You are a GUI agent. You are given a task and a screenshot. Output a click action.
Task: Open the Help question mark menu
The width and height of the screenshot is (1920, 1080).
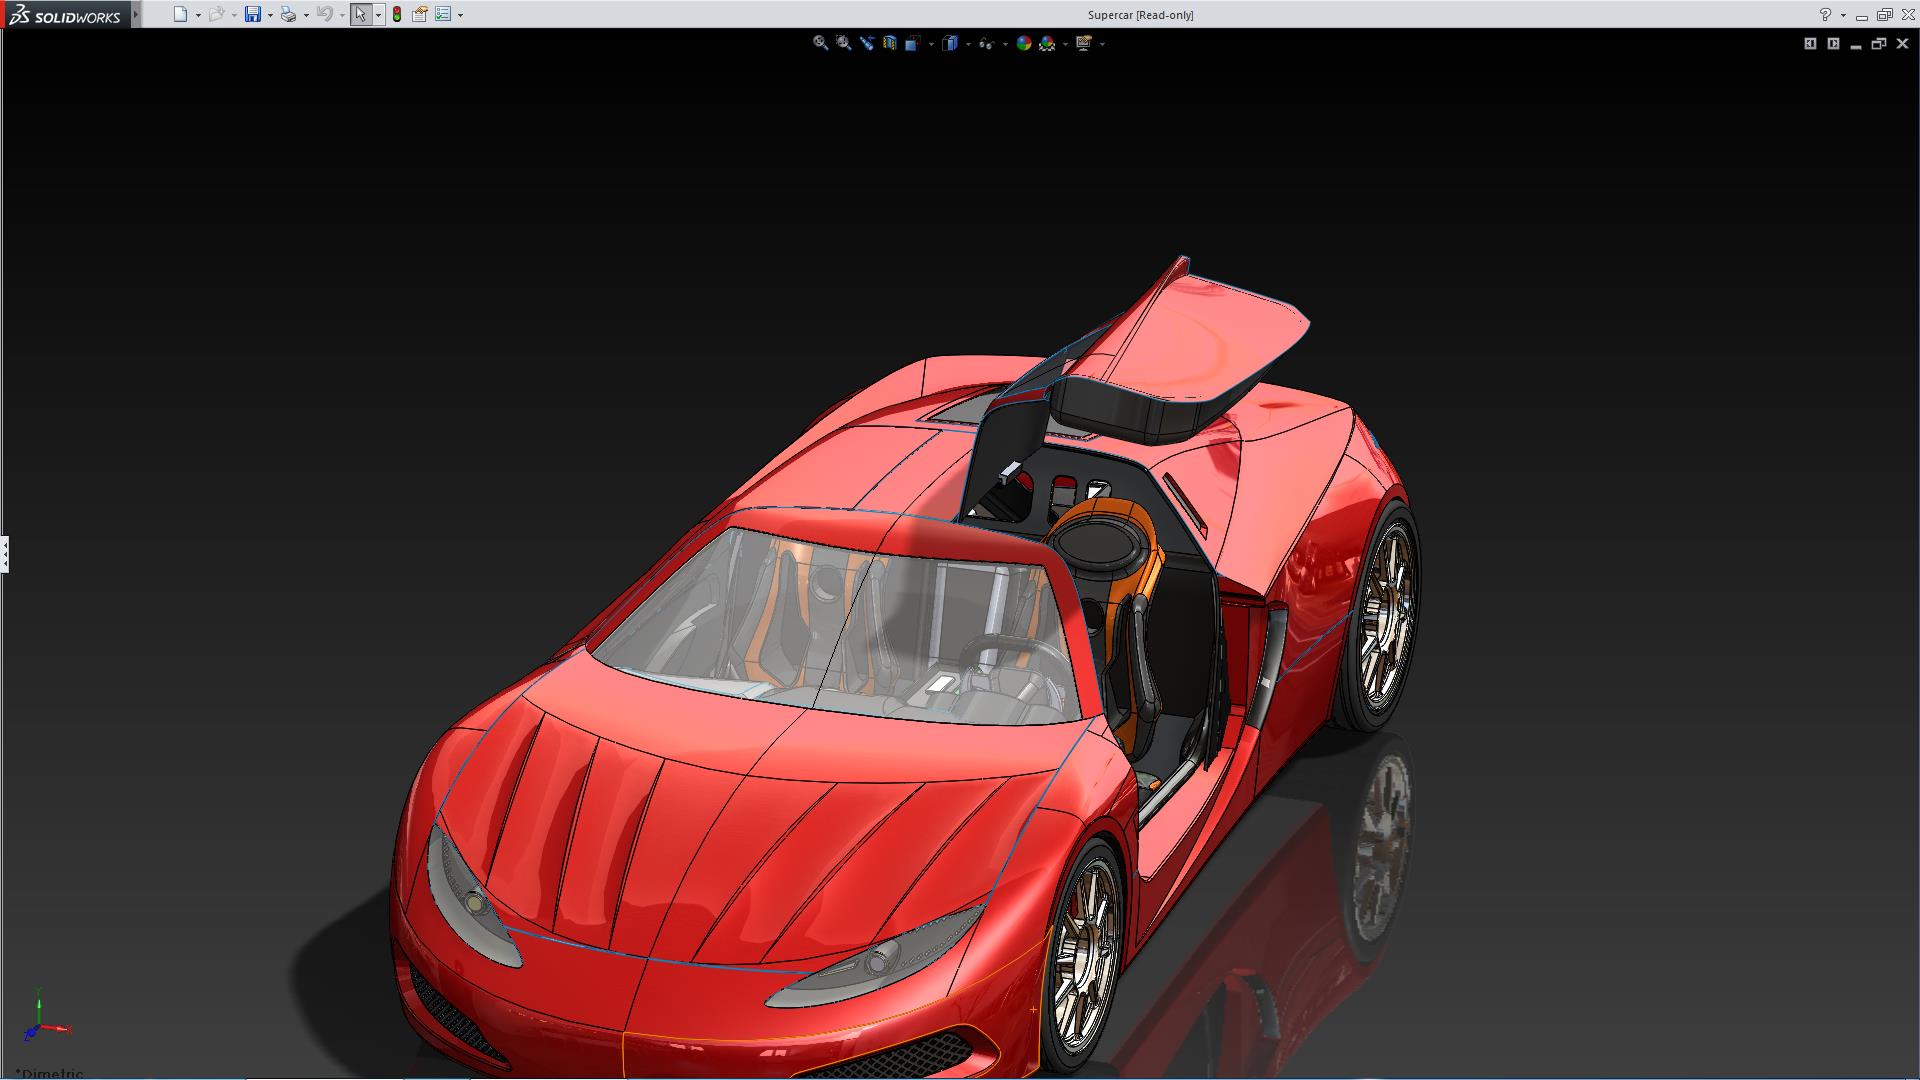[1825, 14]
